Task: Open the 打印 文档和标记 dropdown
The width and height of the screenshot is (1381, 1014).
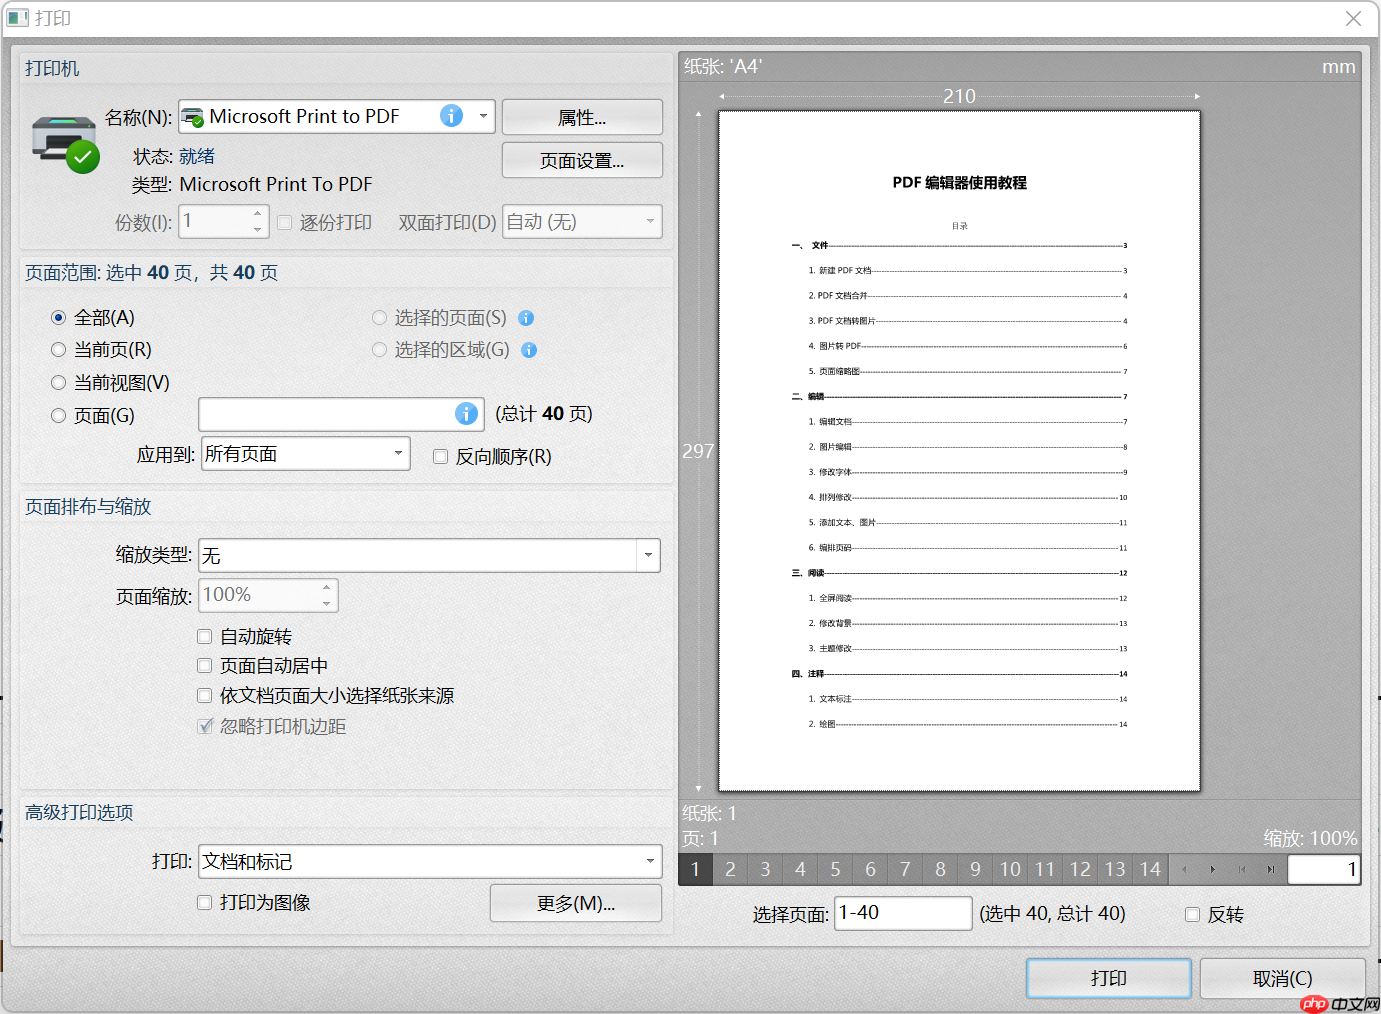Action: (x=650, y=862)
